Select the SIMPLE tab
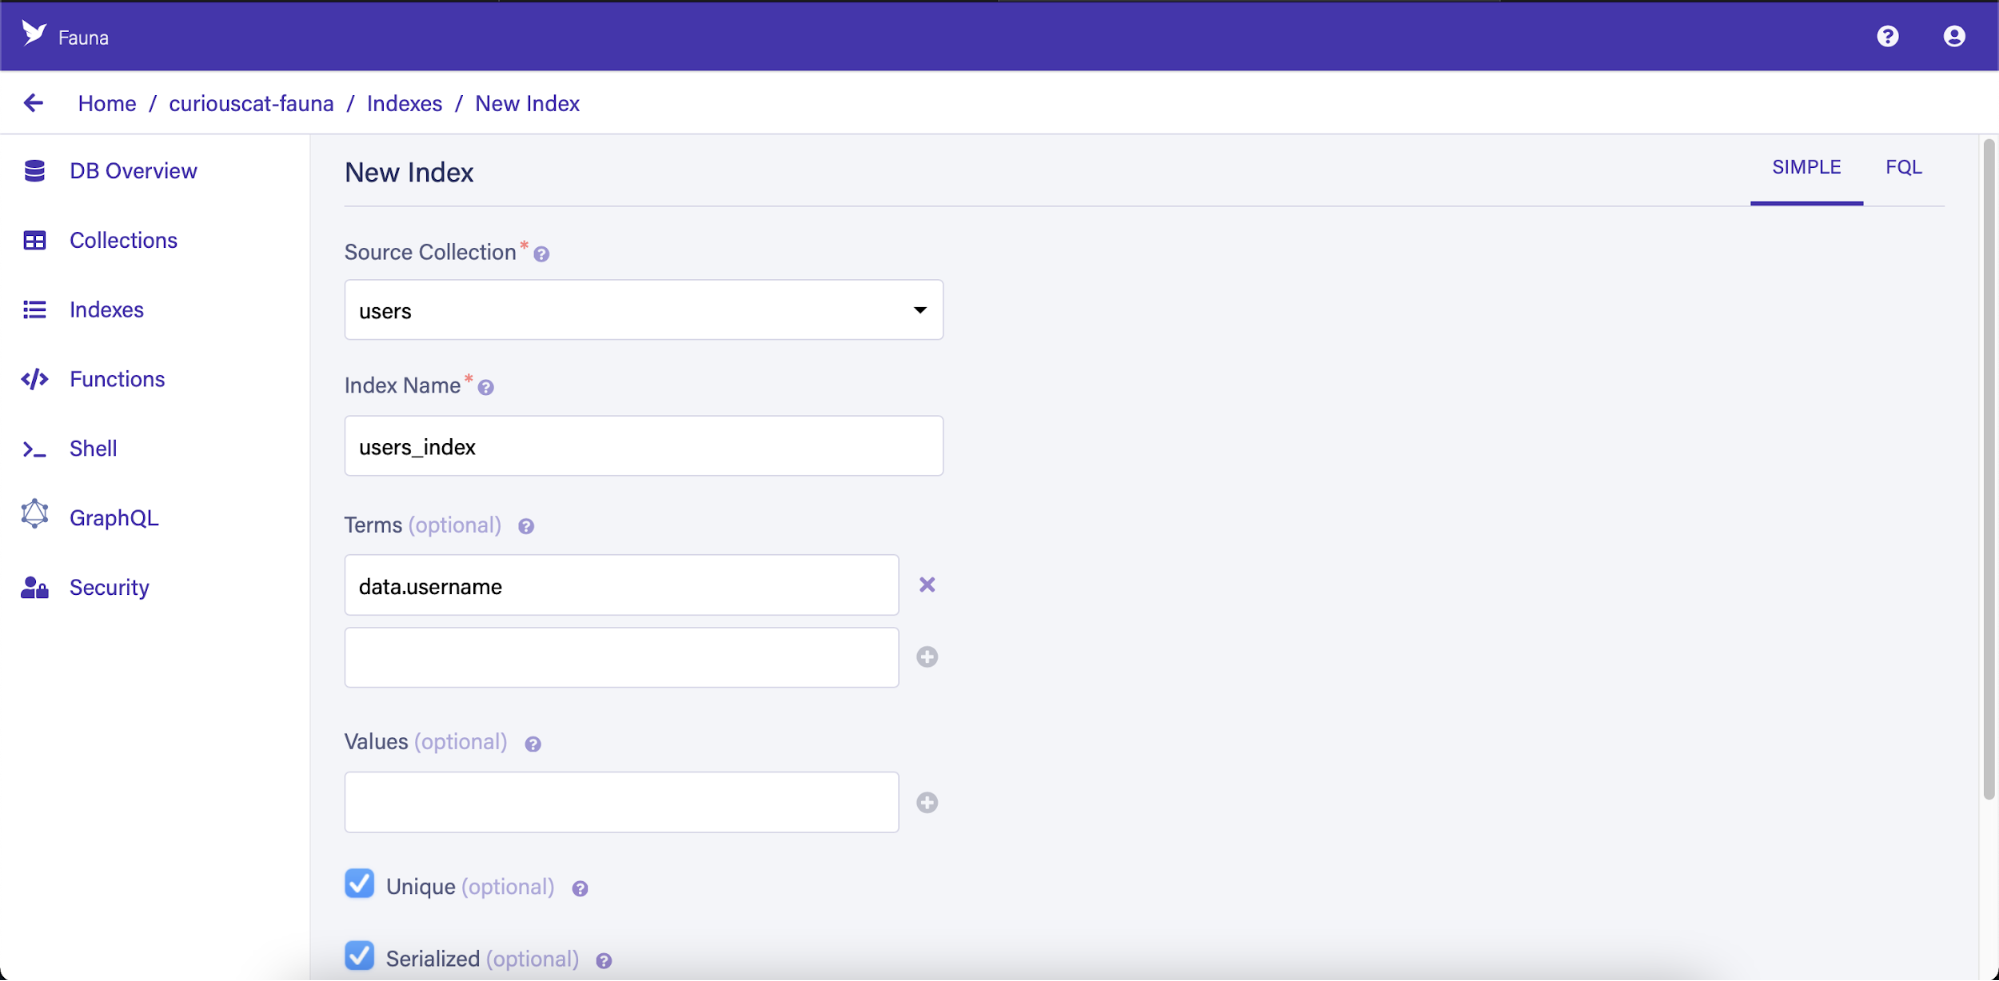Image resolution: width=1999 pixels, height=981 pixels. tap(1806, 167)
